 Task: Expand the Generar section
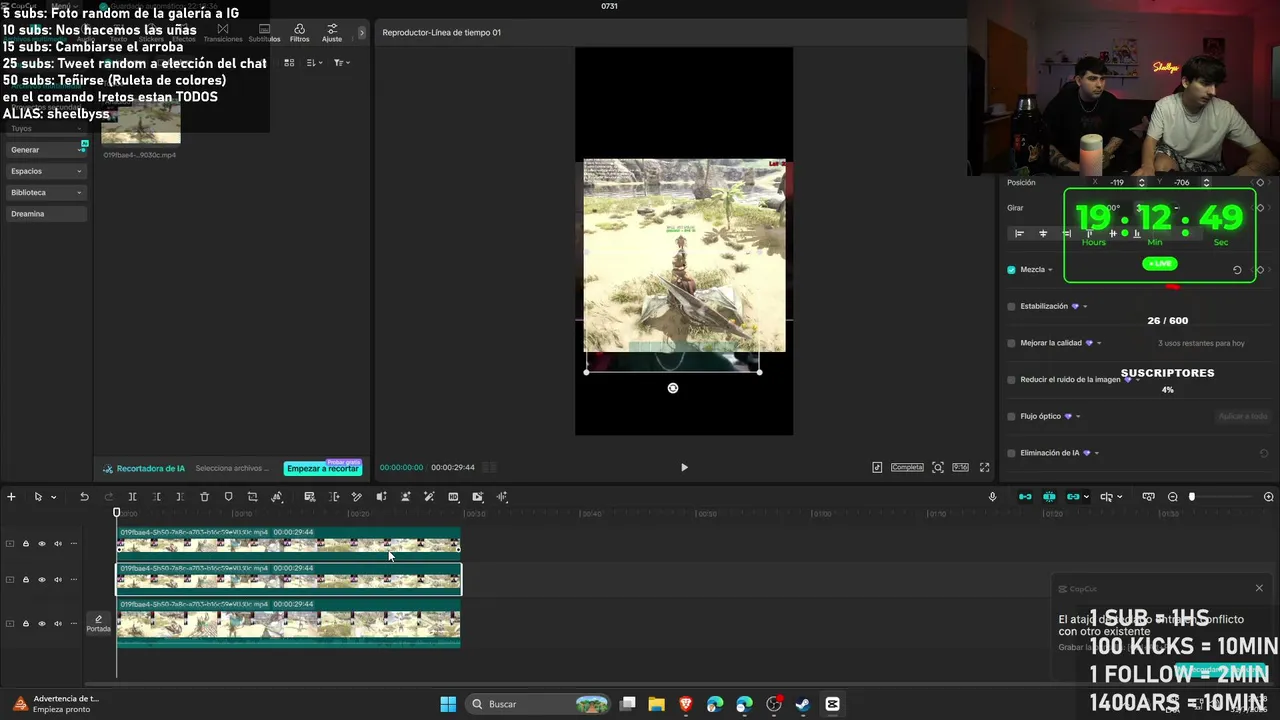(x=46, y=150)
